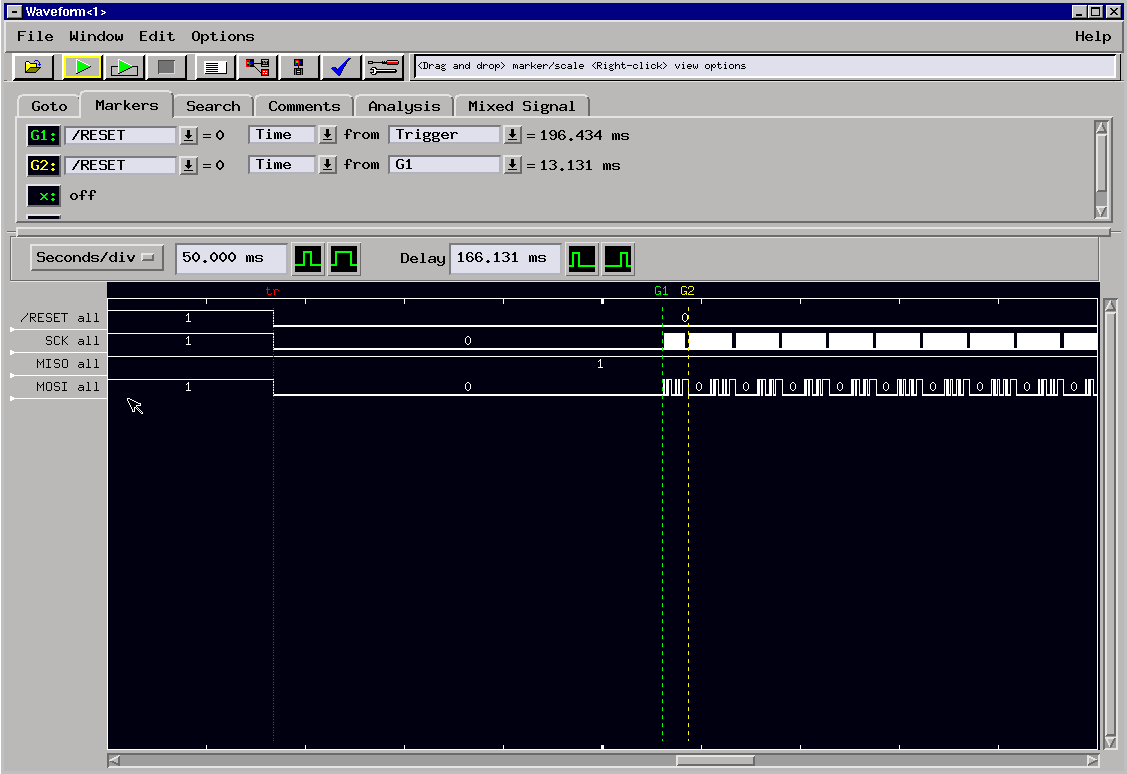This screenshot has width=1127, height=774.
Task: Open the G1 /RESET signal dropdown arrow
Action: (x=188, y=135)
